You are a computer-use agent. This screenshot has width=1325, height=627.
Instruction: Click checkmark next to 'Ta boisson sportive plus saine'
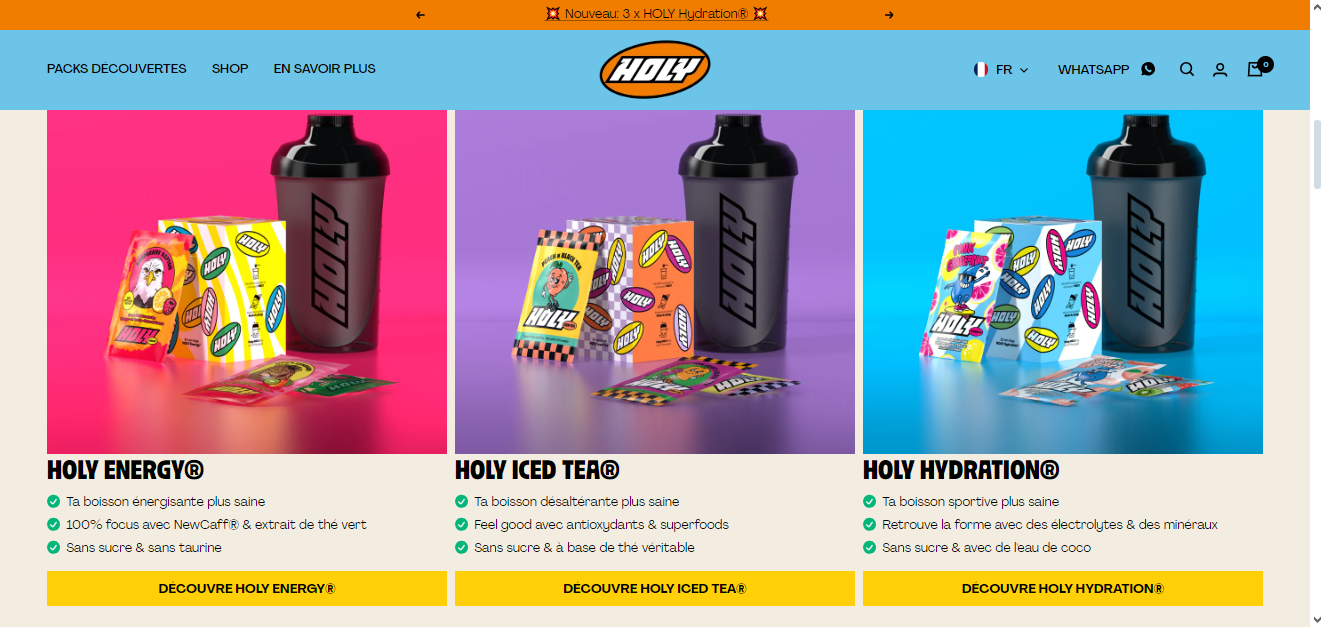pyautogui.click(x=869, y=501)
